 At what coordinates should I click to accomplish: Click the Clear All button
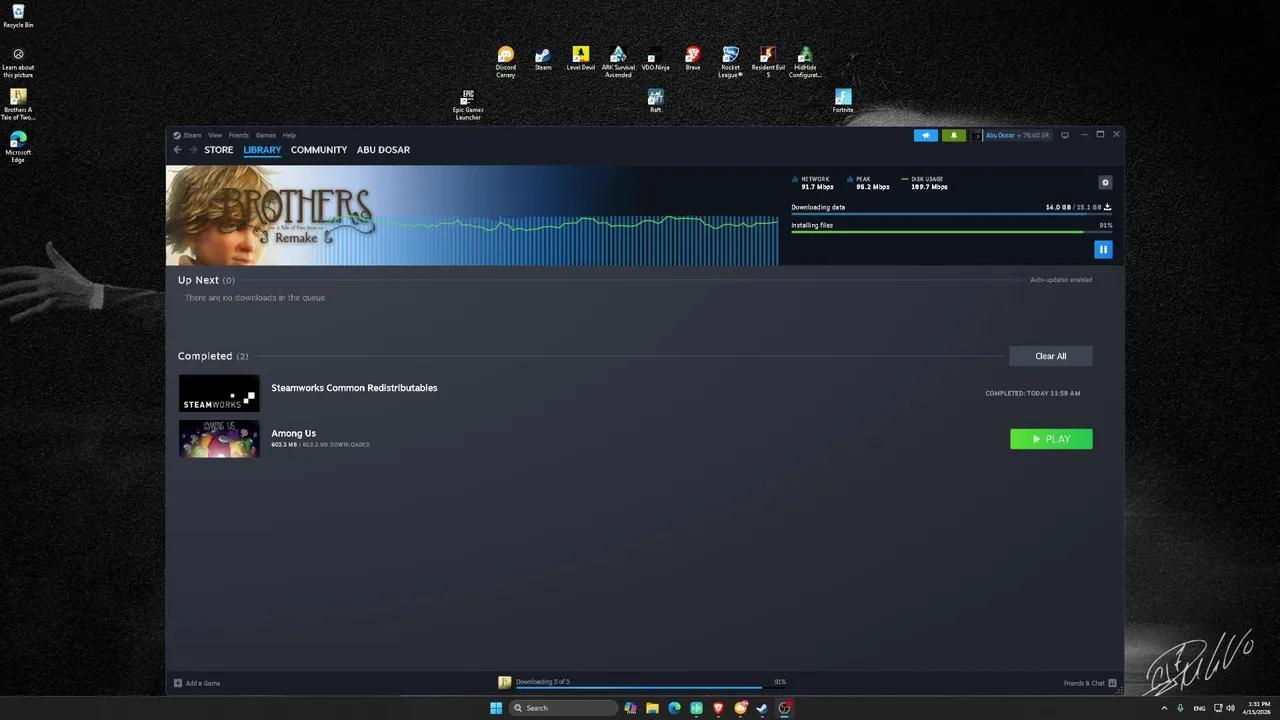coord(1051,356)
